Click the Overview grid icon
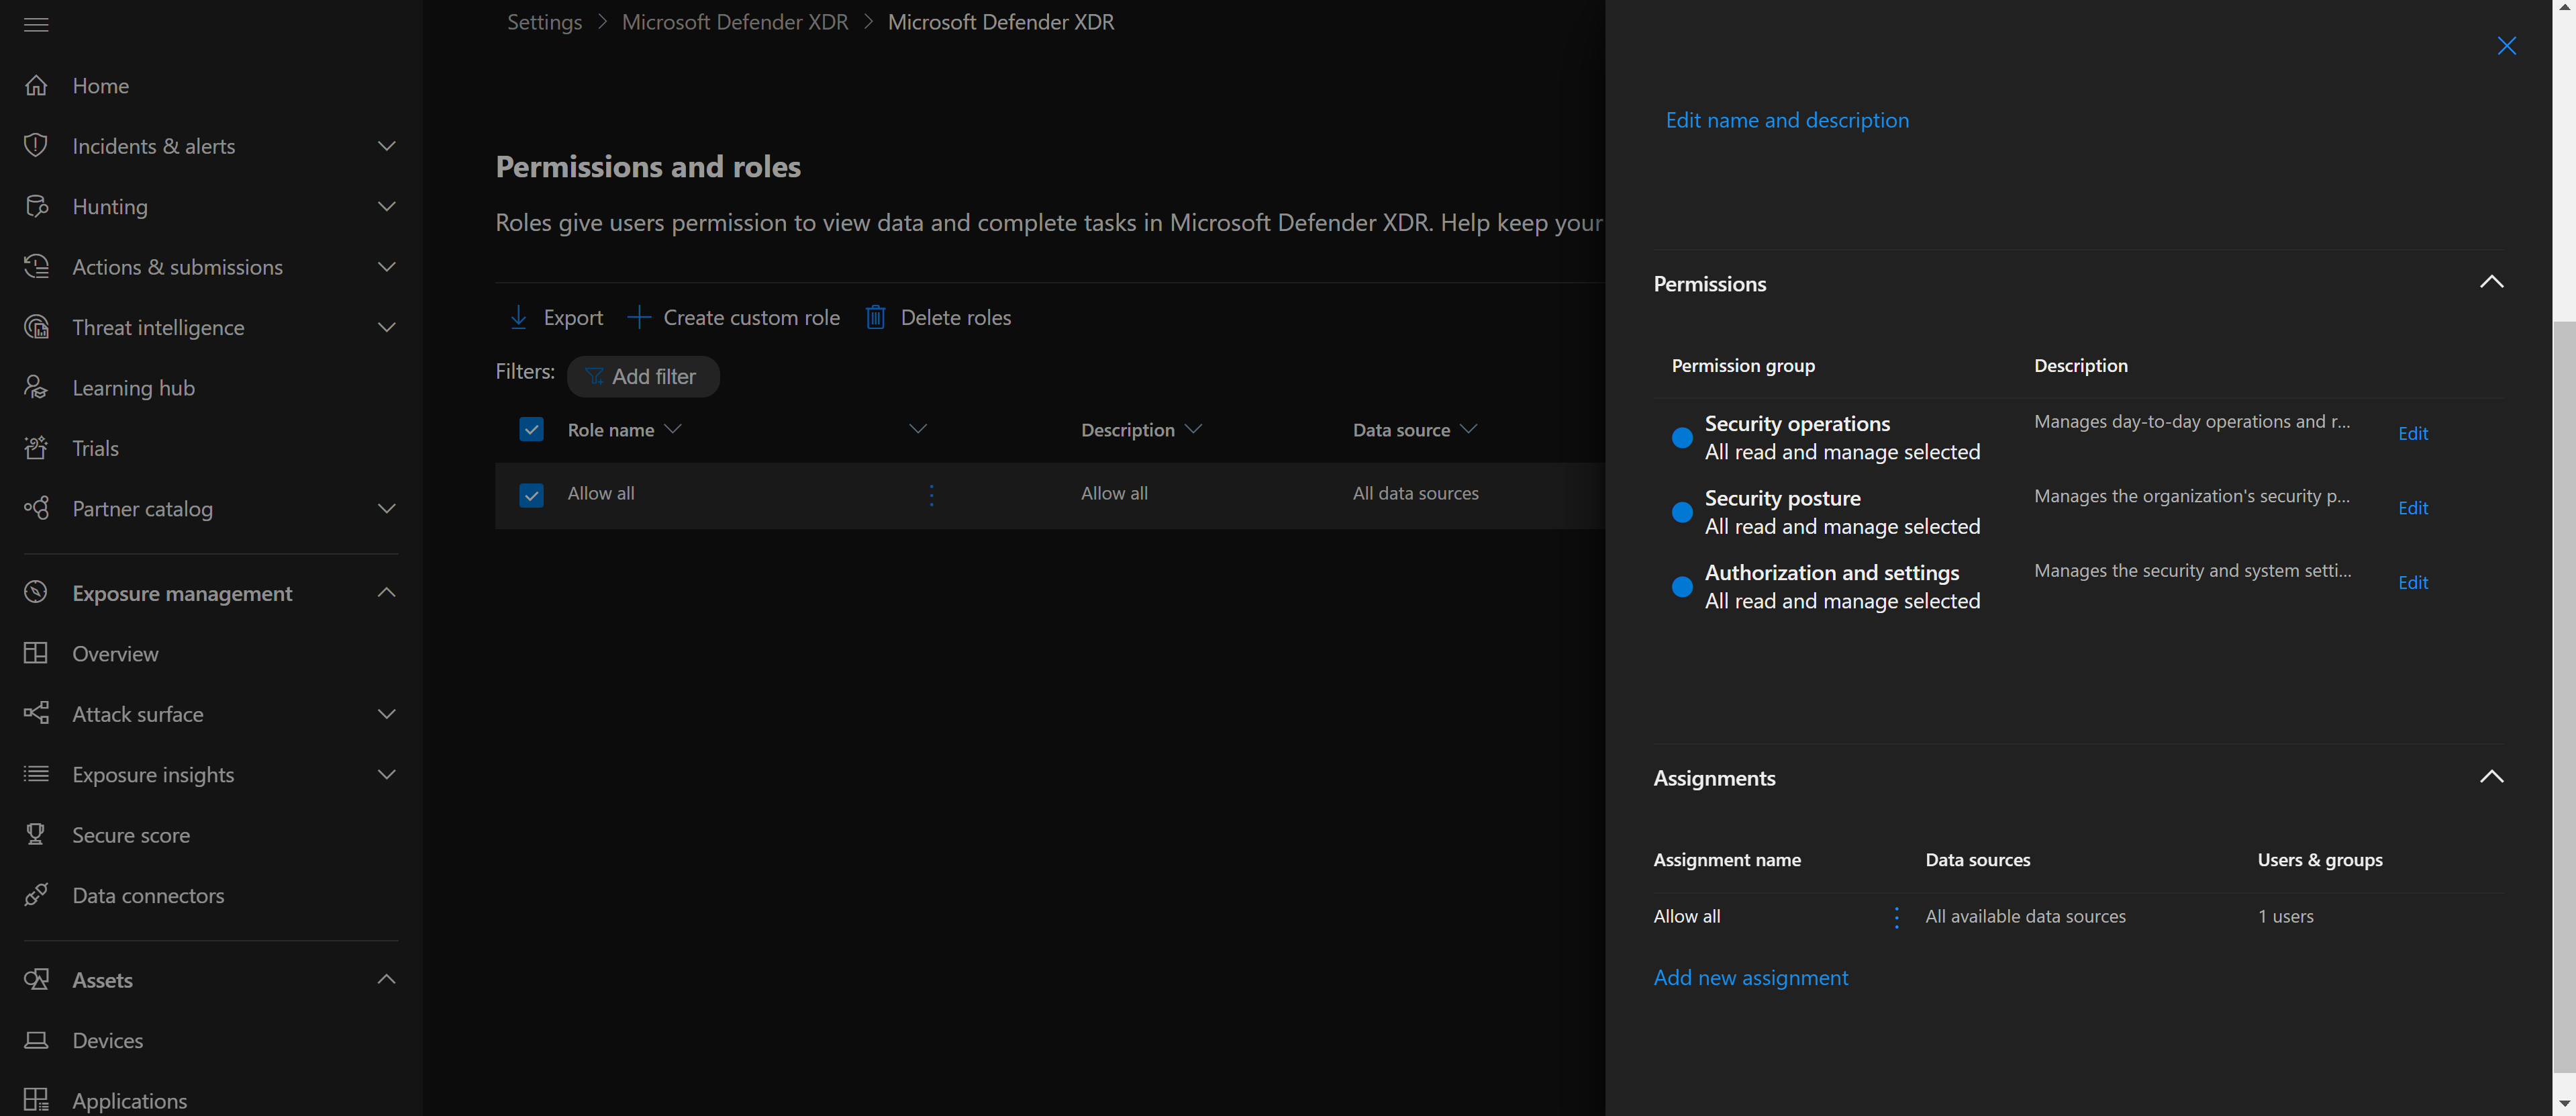Image resolution: width=2576 pixels, height=1116 pixels. [x=36, y=654]
